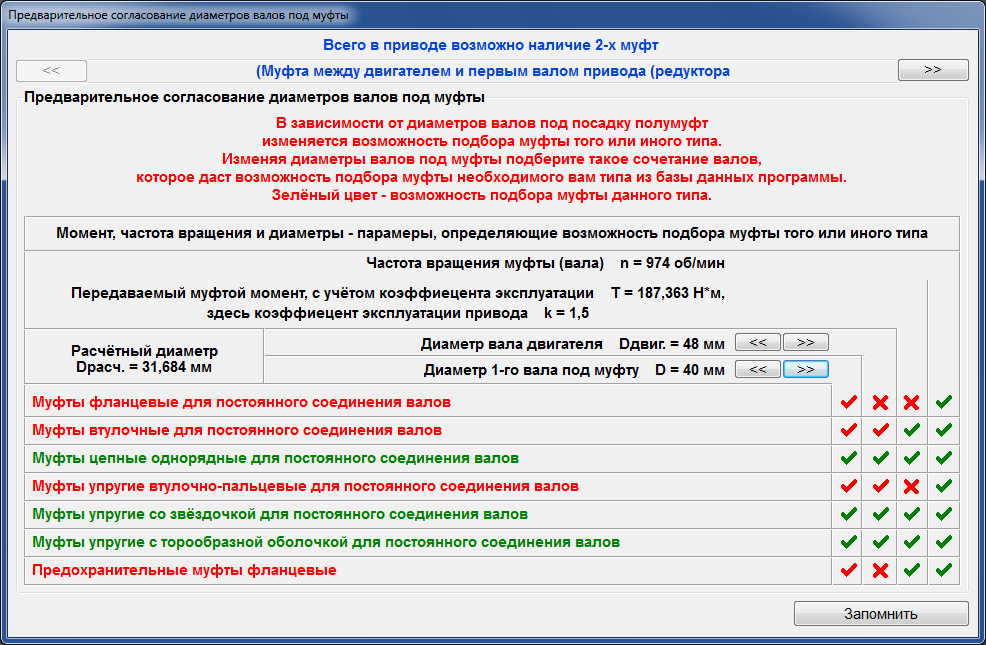Go to previous coupling with top '<<' button
Viewport: 986px width, 645px height.
52,70
